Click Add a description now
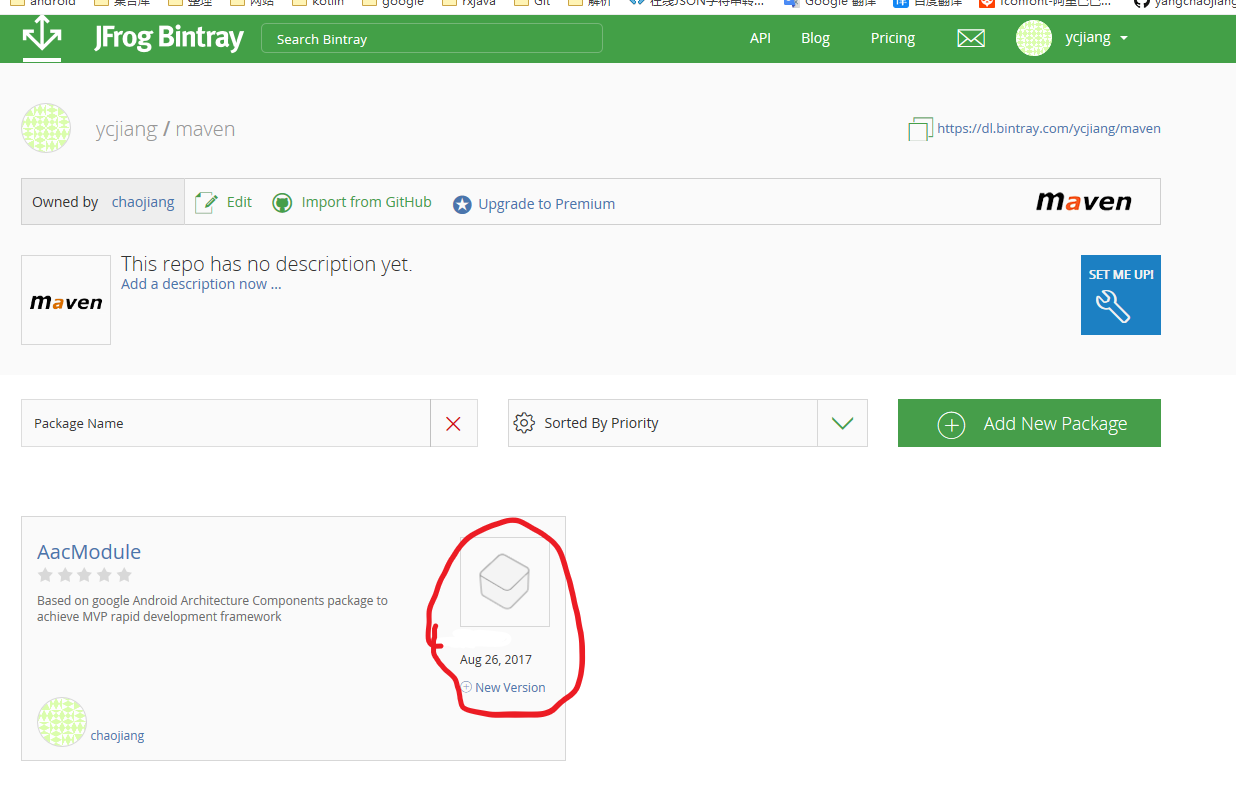 [201, 284]
